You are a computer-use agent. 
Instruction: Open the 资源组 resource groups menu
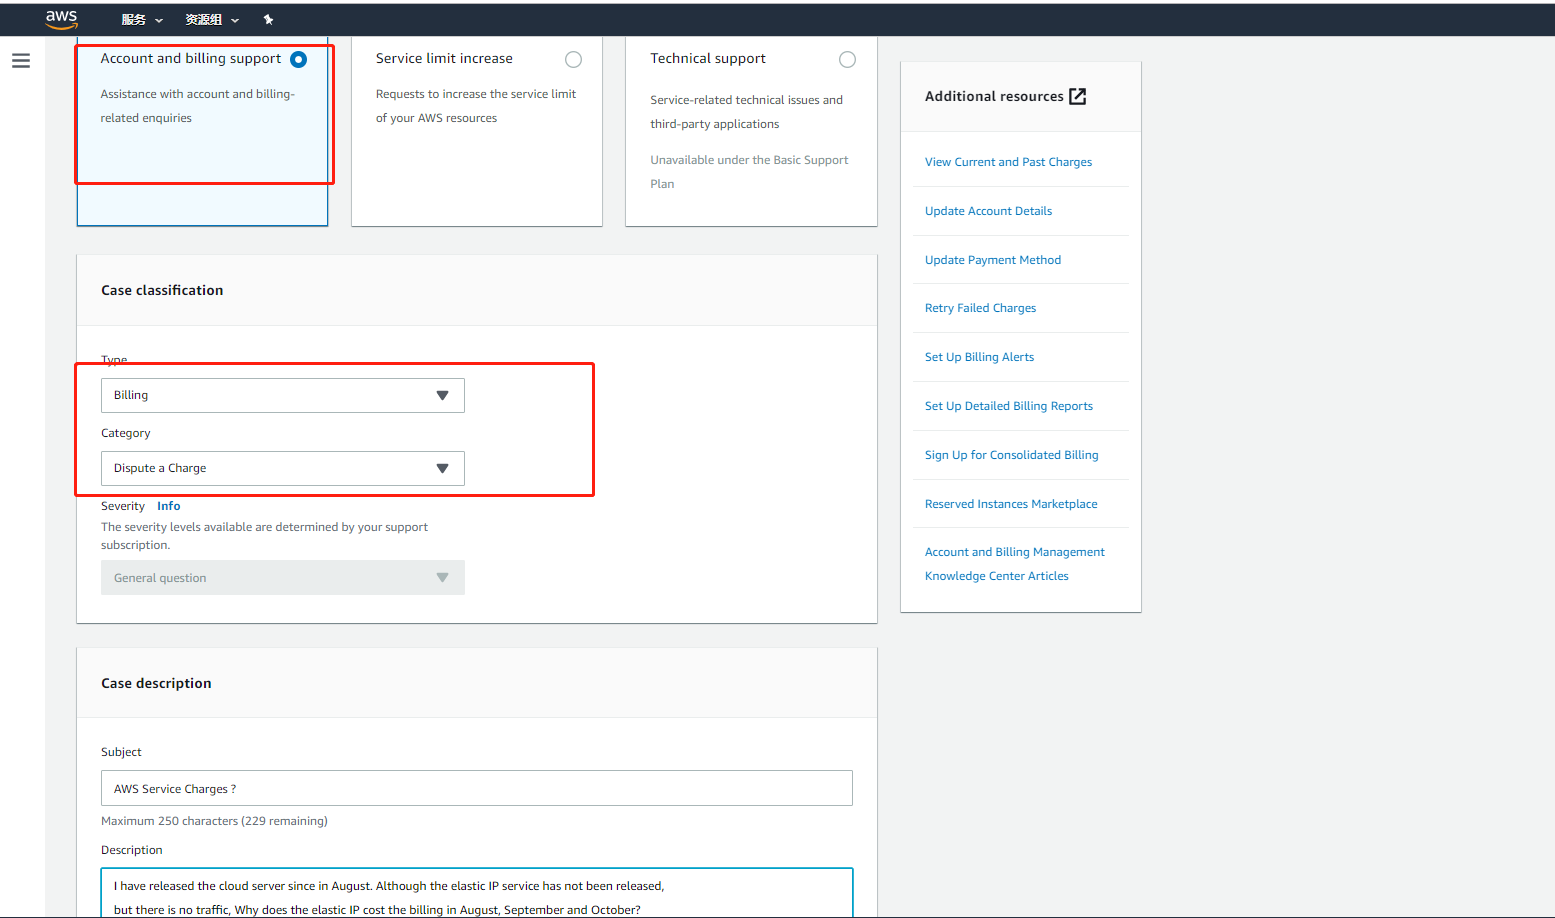(x=212, y=19)
